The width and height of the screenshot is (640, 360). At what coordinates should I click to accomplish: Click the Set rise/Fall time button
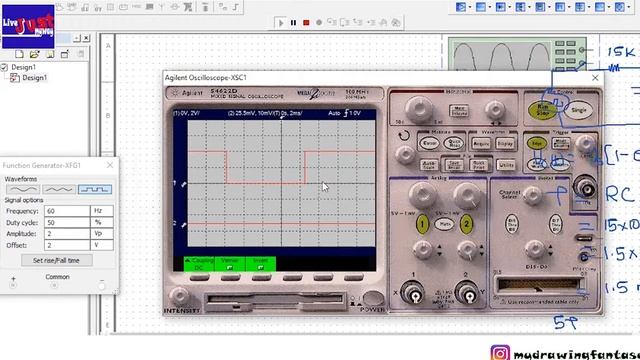[x=57, y=260]
